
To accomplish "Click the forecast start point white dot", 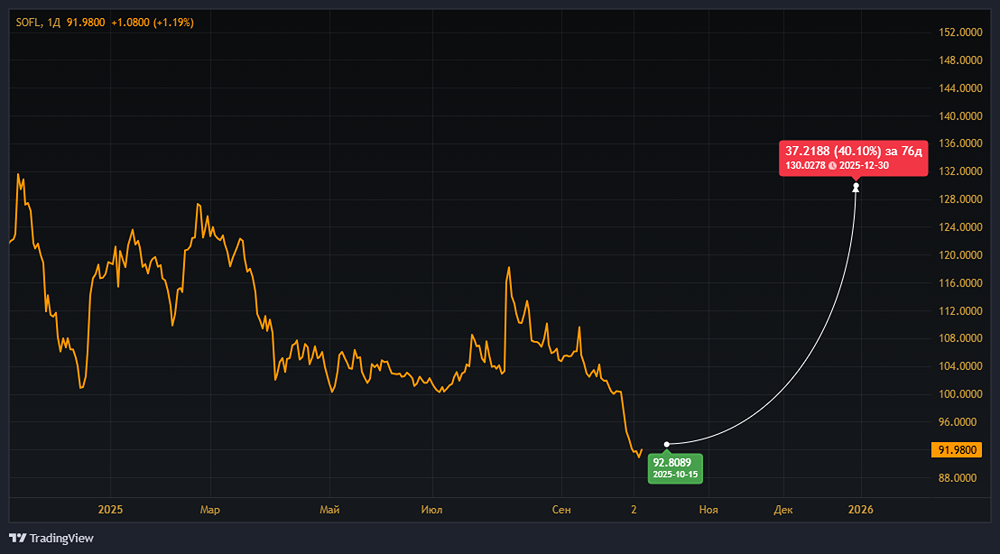I will 666,444.
